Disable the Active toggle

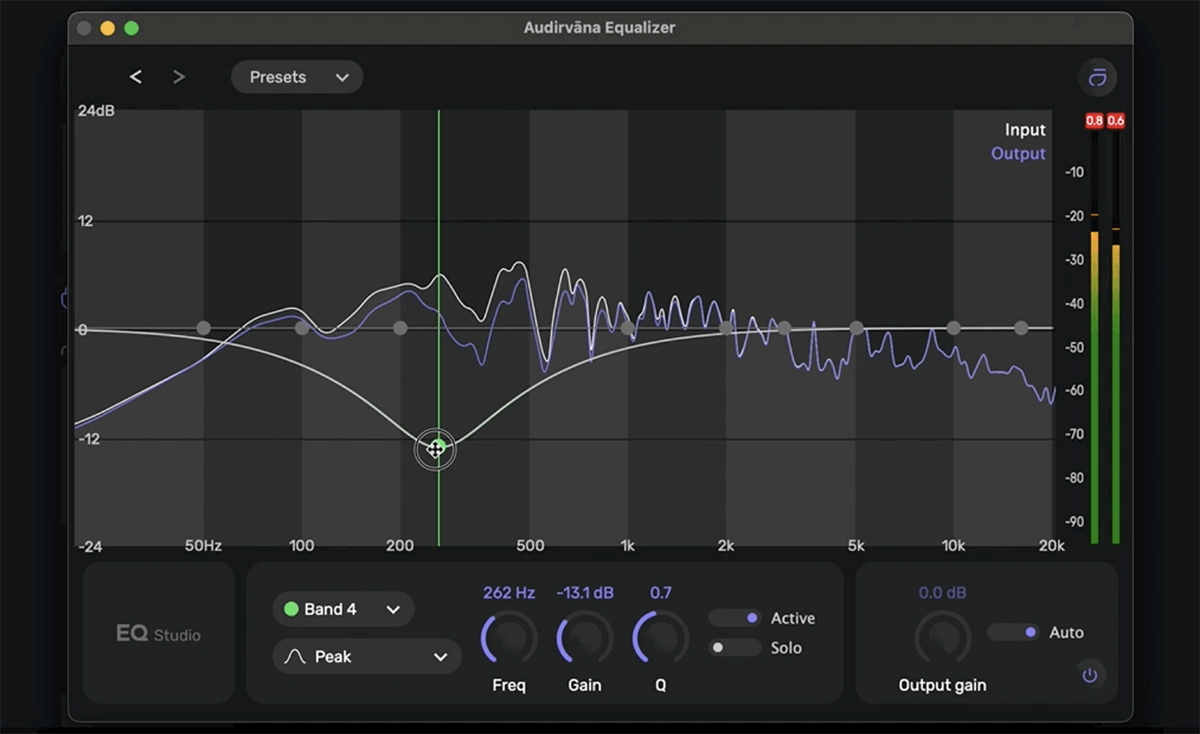735,618
